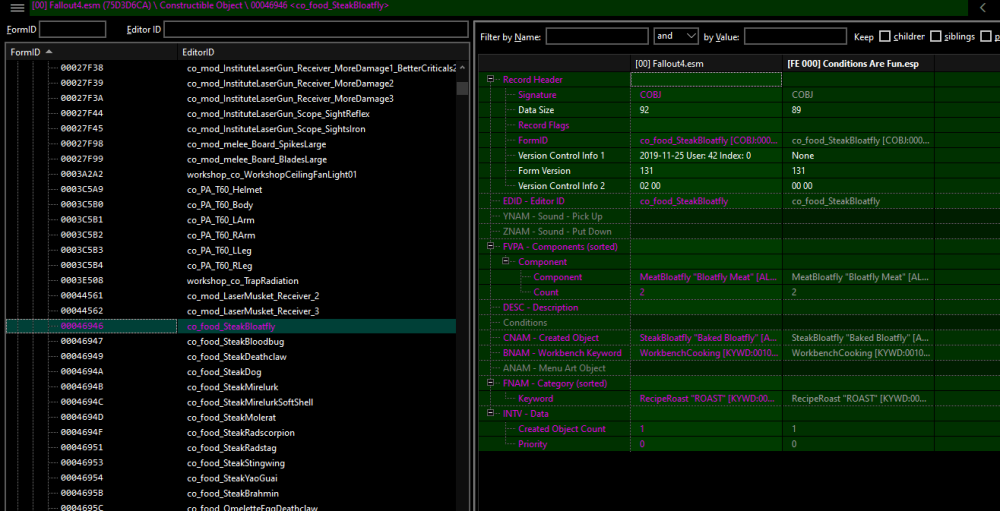Select record co_PA_T60_Body
This screenshot has width=1000, height=511.
221,205
